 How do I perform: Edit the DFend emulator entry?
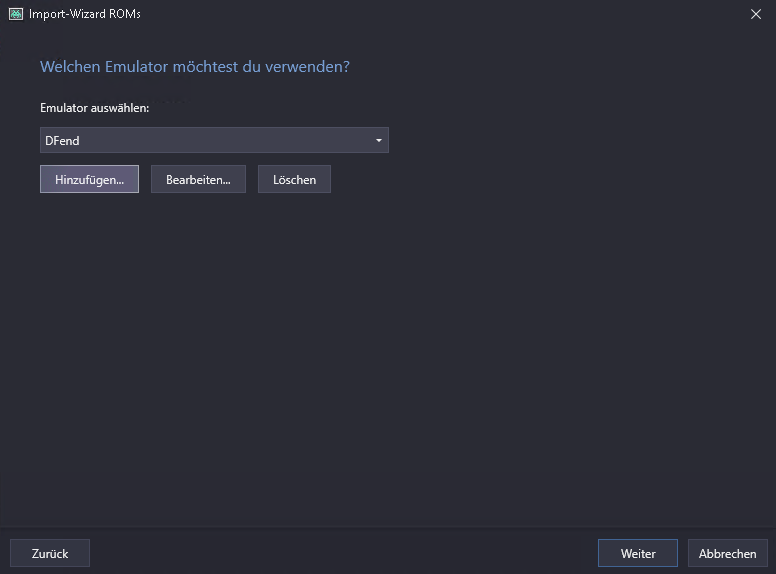pyautogui.click(x=198, y=180)
